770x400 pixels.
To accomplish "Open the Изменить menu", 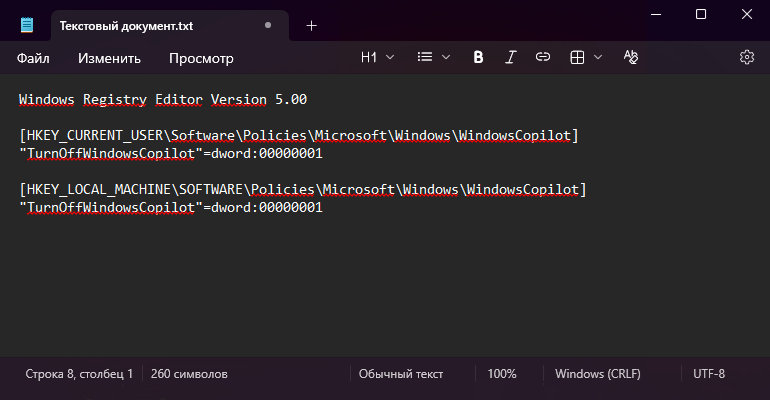I will [109, 58].
